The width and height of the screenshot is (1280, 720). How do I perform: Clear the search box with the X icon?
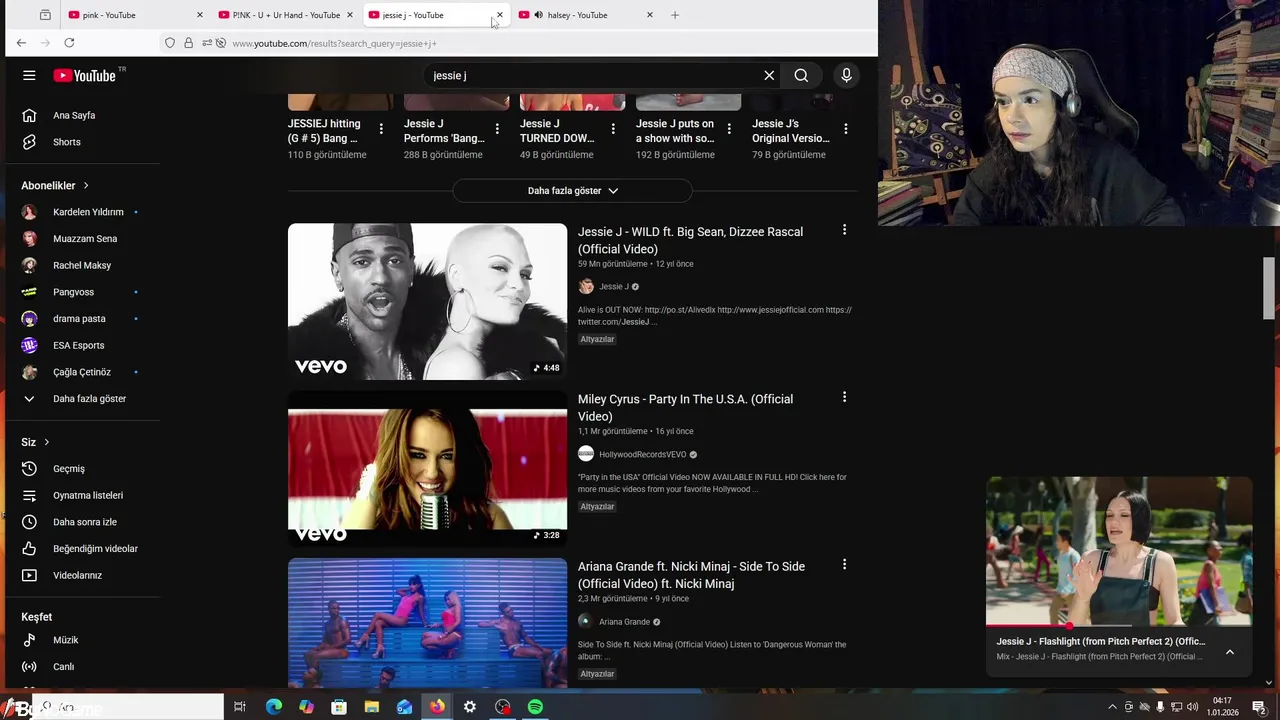pos(769,75)
